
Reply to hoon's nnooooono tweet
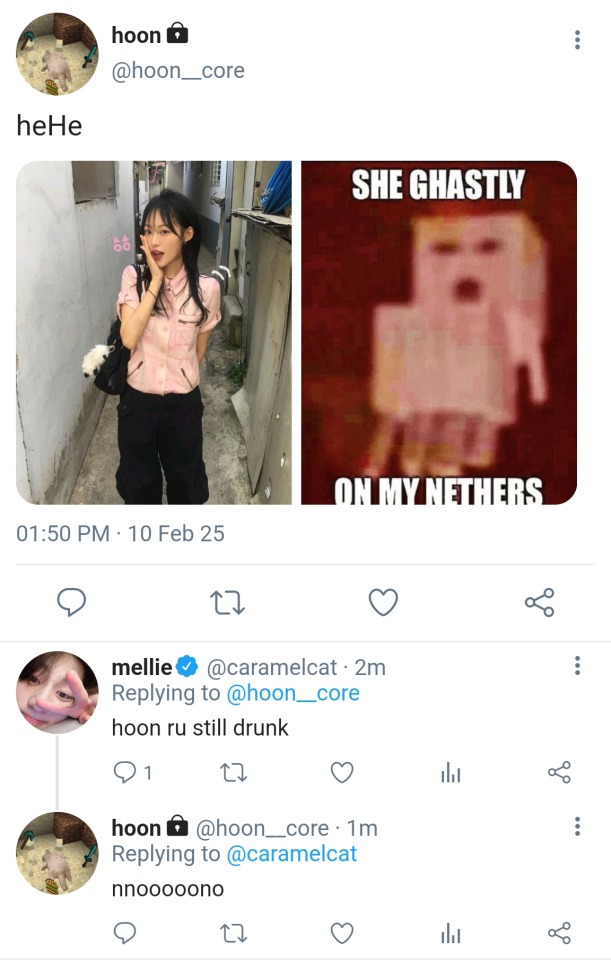[125, 933]
